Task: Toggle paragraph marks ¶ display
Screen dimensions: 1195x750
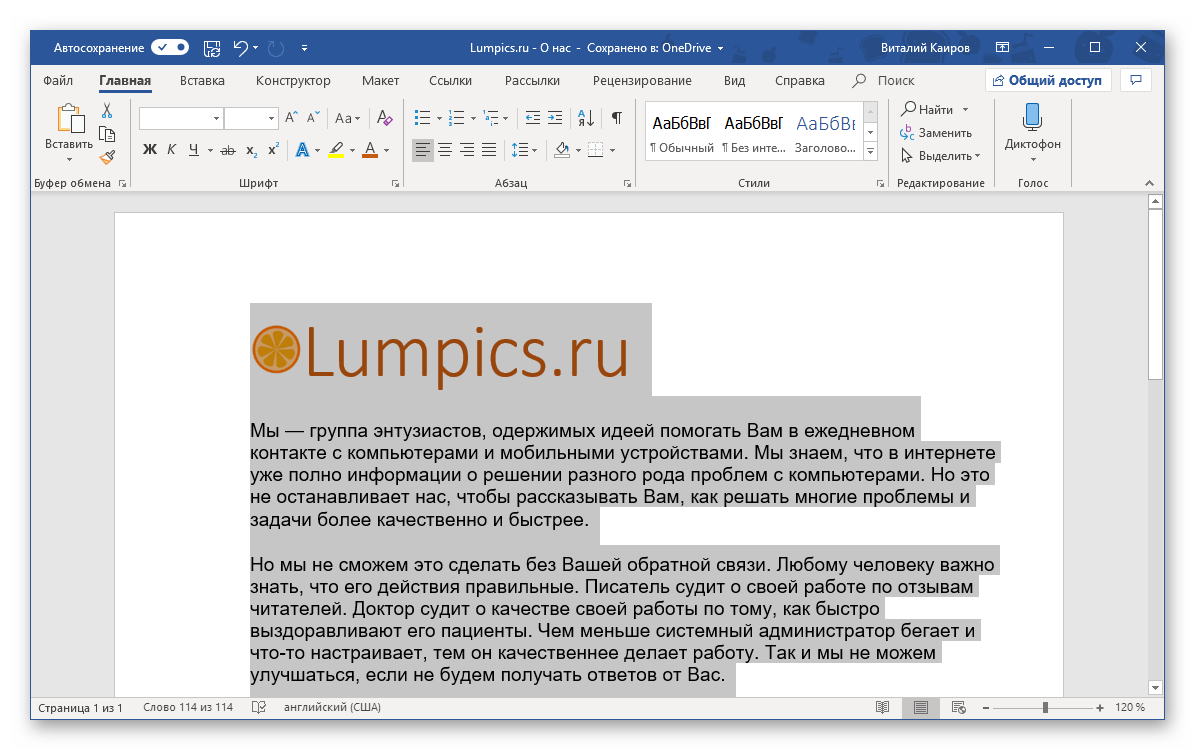Action: pyautogui.click(x=617, y=118)
